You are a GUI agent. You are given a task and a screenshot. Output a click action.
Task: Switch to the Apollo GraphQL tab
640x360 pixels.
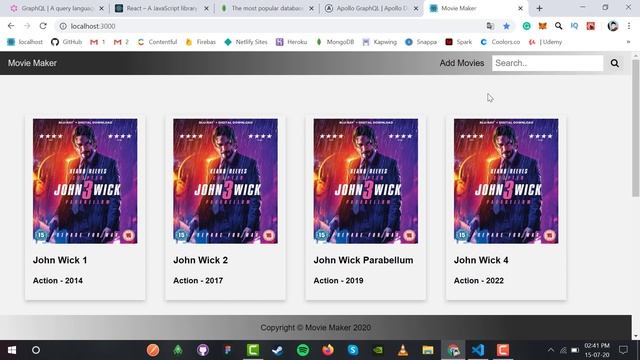tap(371, 8)
